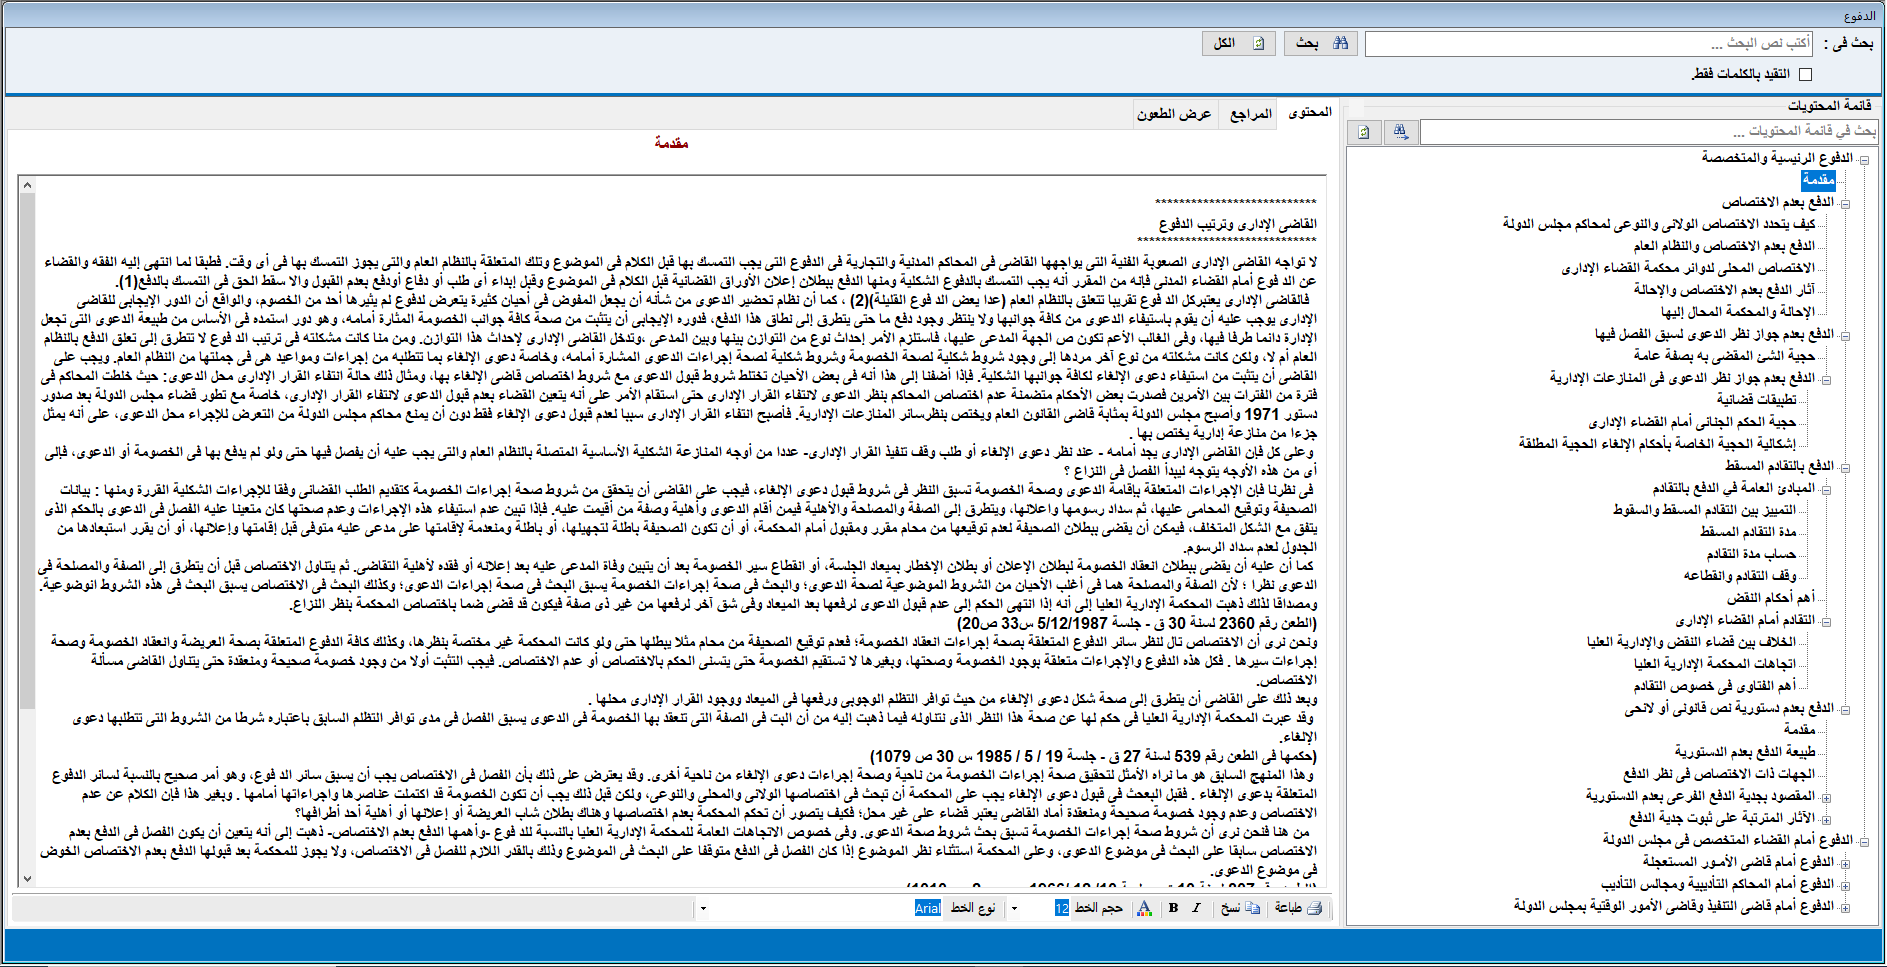Click the binoculars search button 'بحث'

click(1323, 43)
